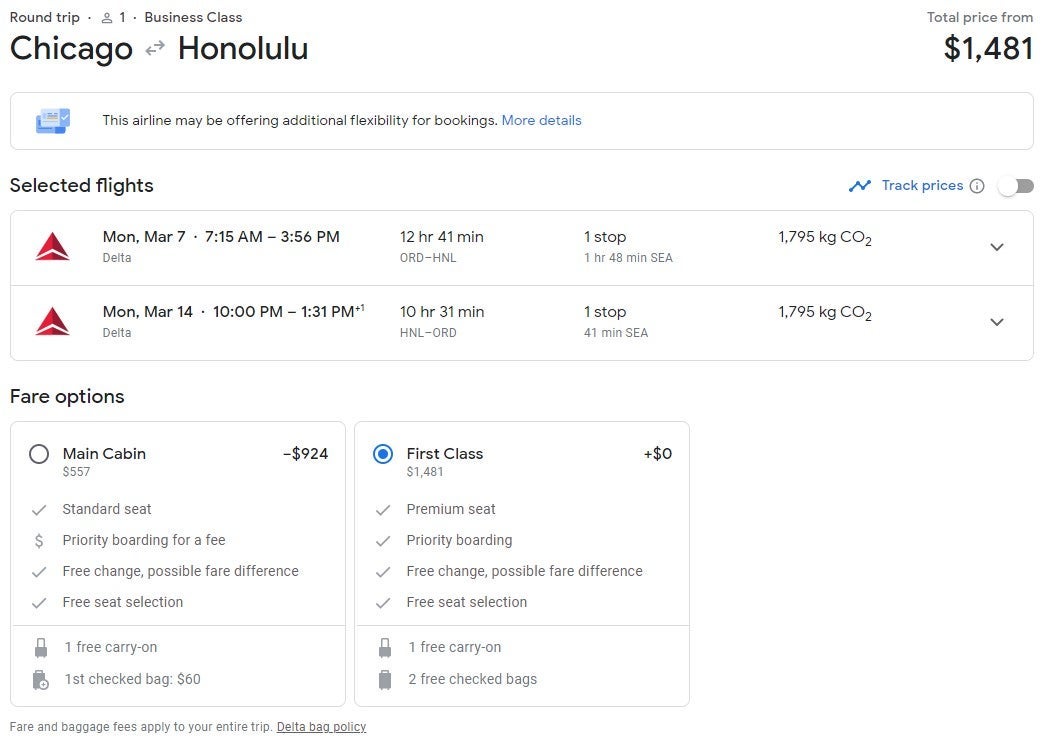
Task: Click the Track prices chart icon
Action: coord(859,186)
